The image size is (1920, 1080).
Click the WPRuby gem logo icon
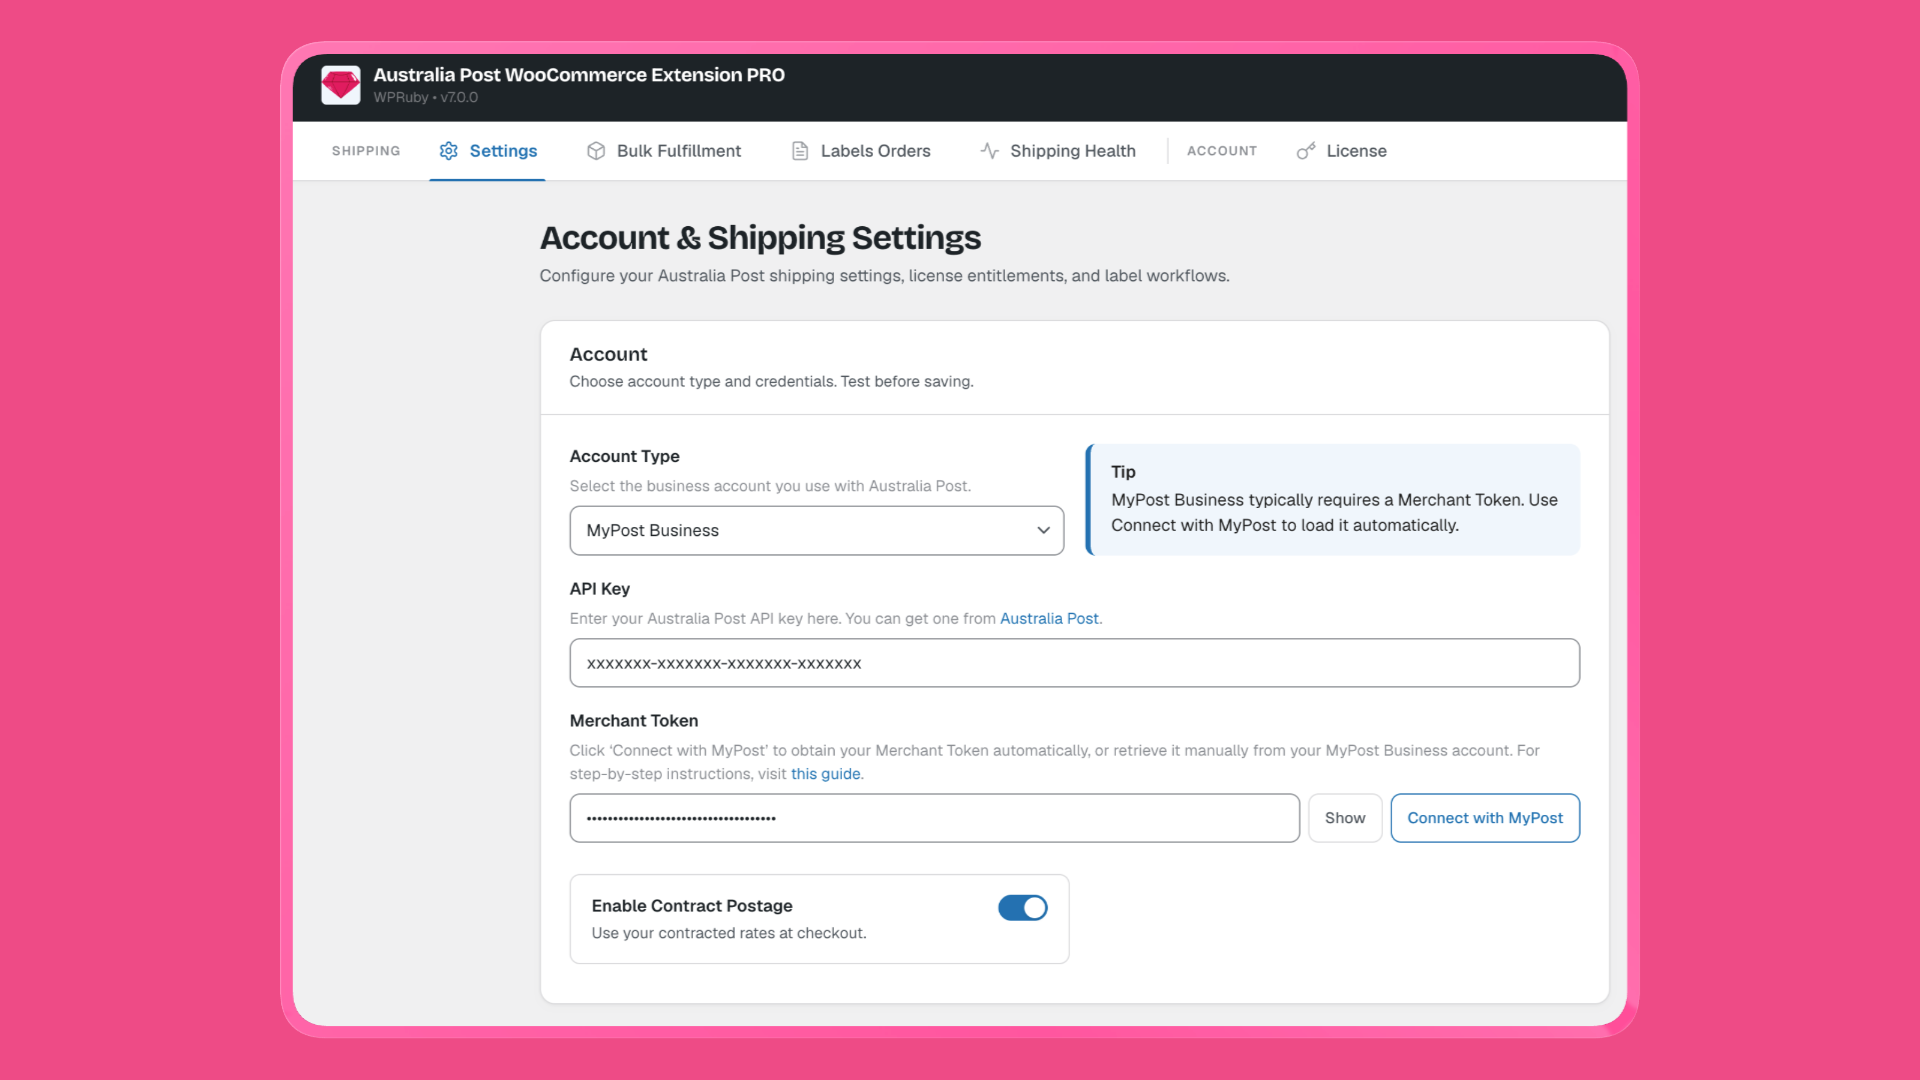tap(341, 85)
